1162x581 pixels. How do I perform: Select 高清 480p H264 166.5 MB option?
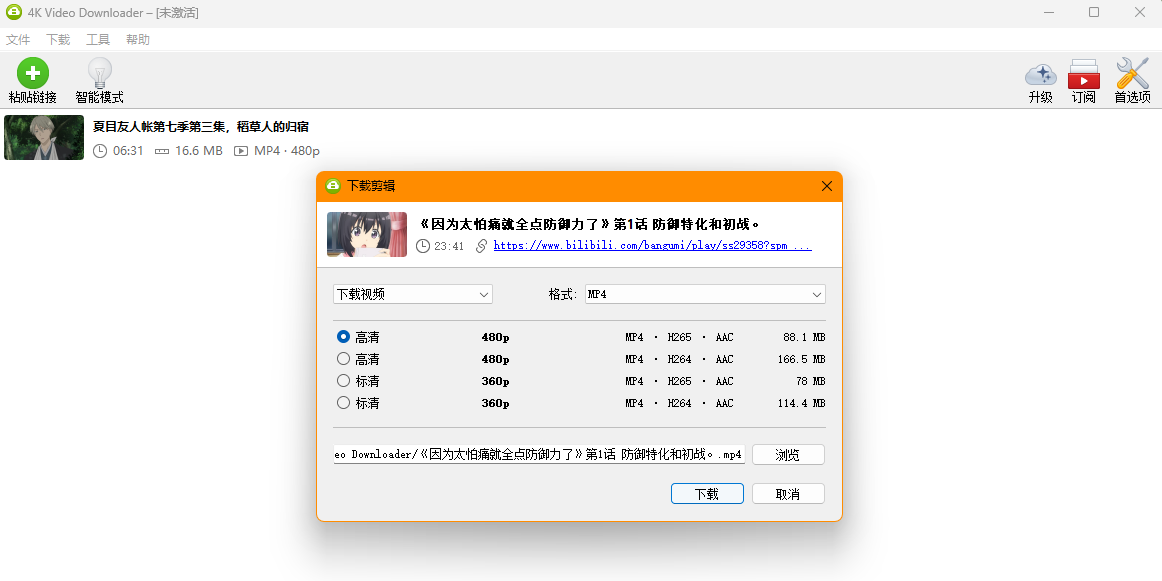[344, 359]
